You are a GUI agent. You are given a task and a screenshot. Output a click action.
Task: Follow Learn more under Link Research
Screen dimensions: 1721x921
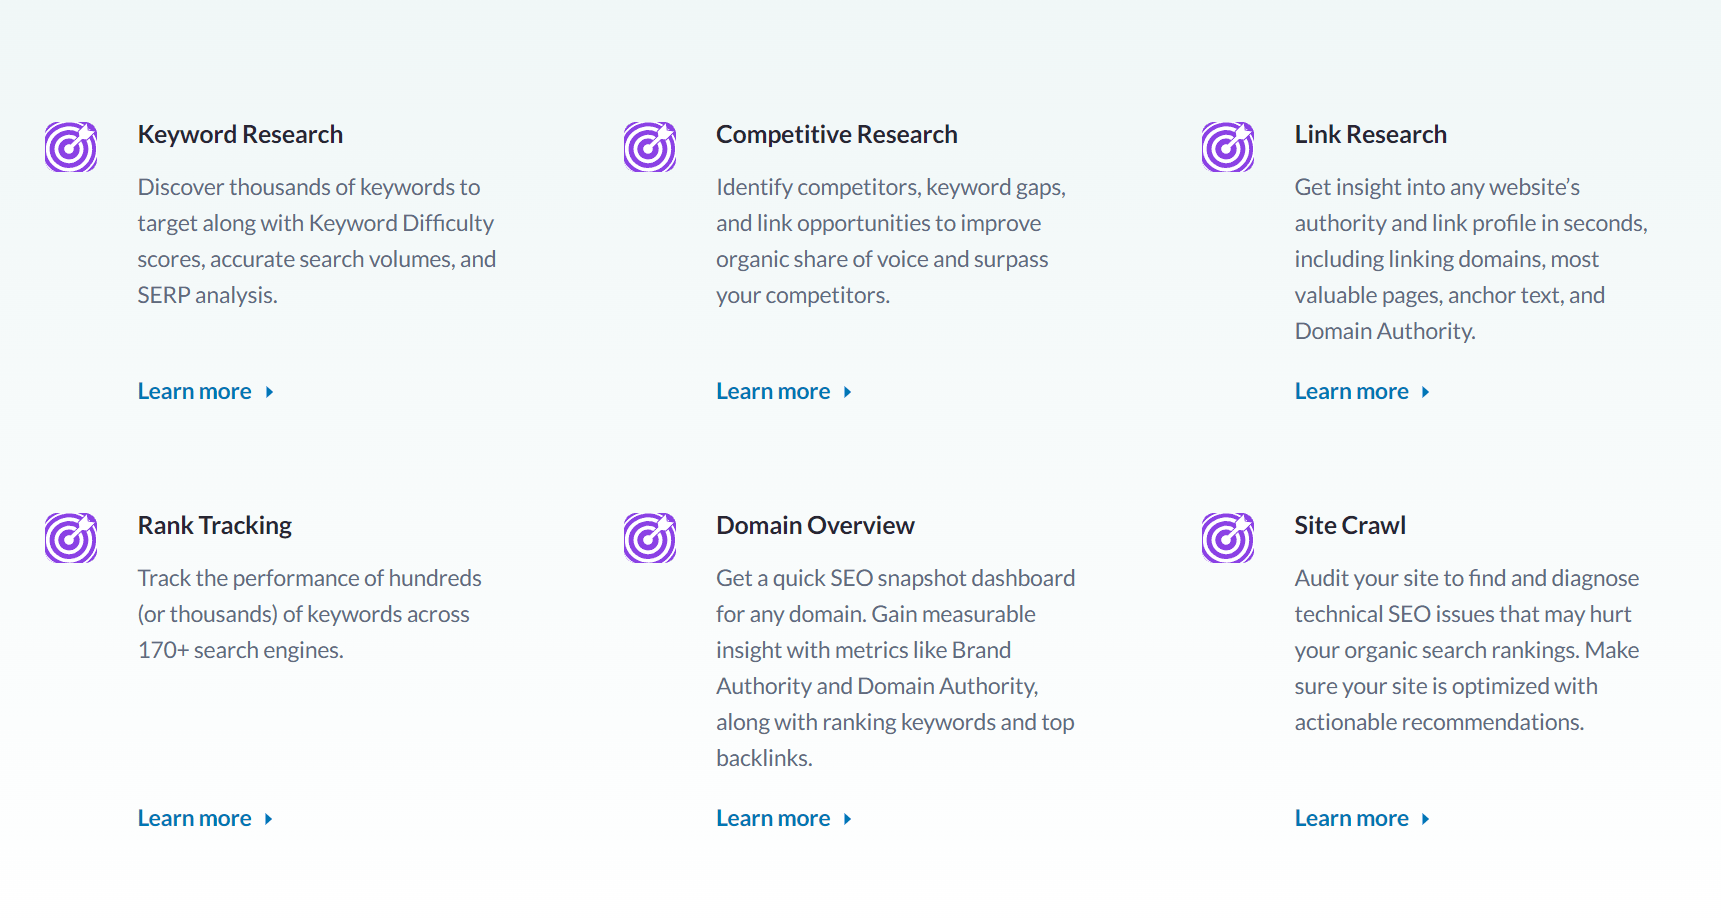pyautogui.click(x=1363, y=392)
